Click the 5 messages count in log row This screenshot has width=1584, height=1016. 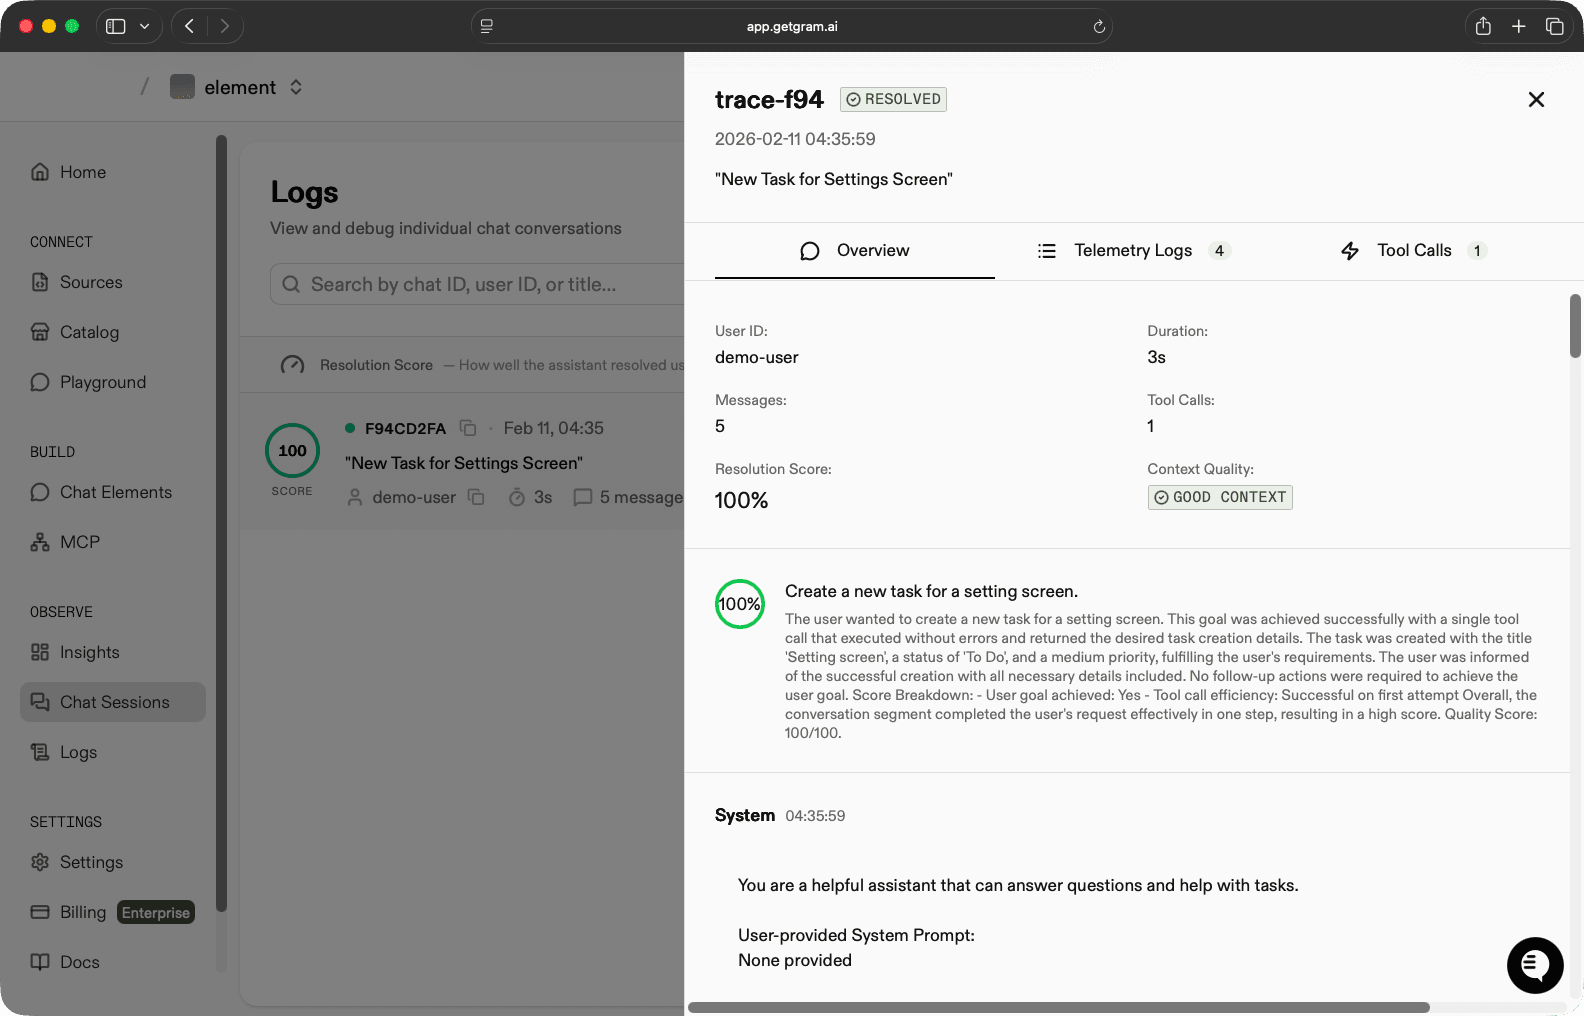pyautogui.click(x=630, y=497)
